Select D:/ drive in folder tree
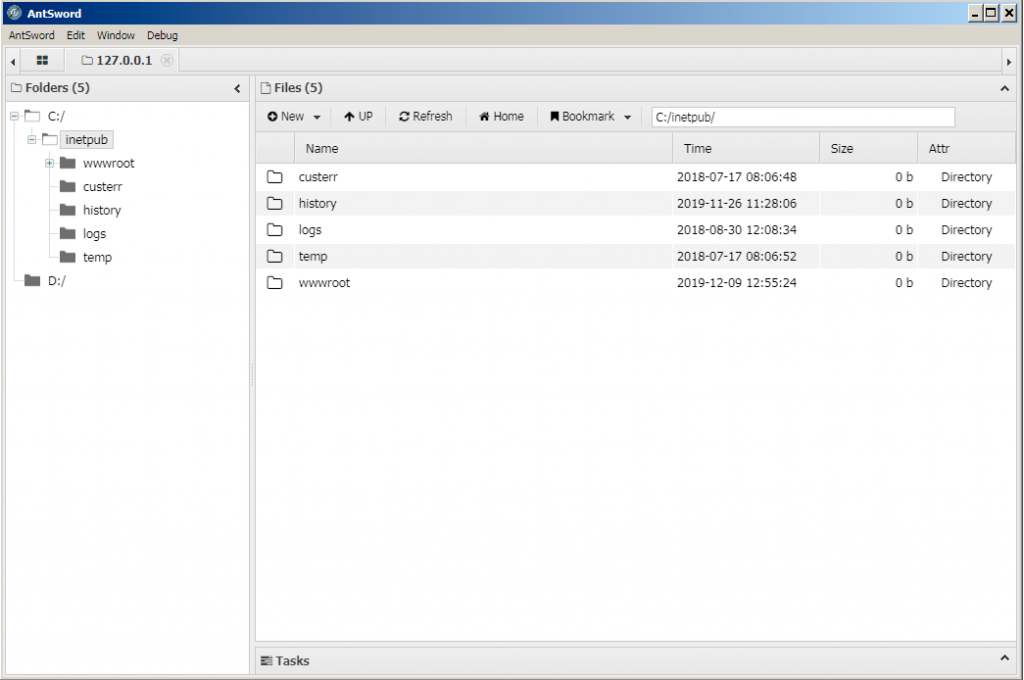Screen dimensions: 1024x680 (x=57, y=281)
